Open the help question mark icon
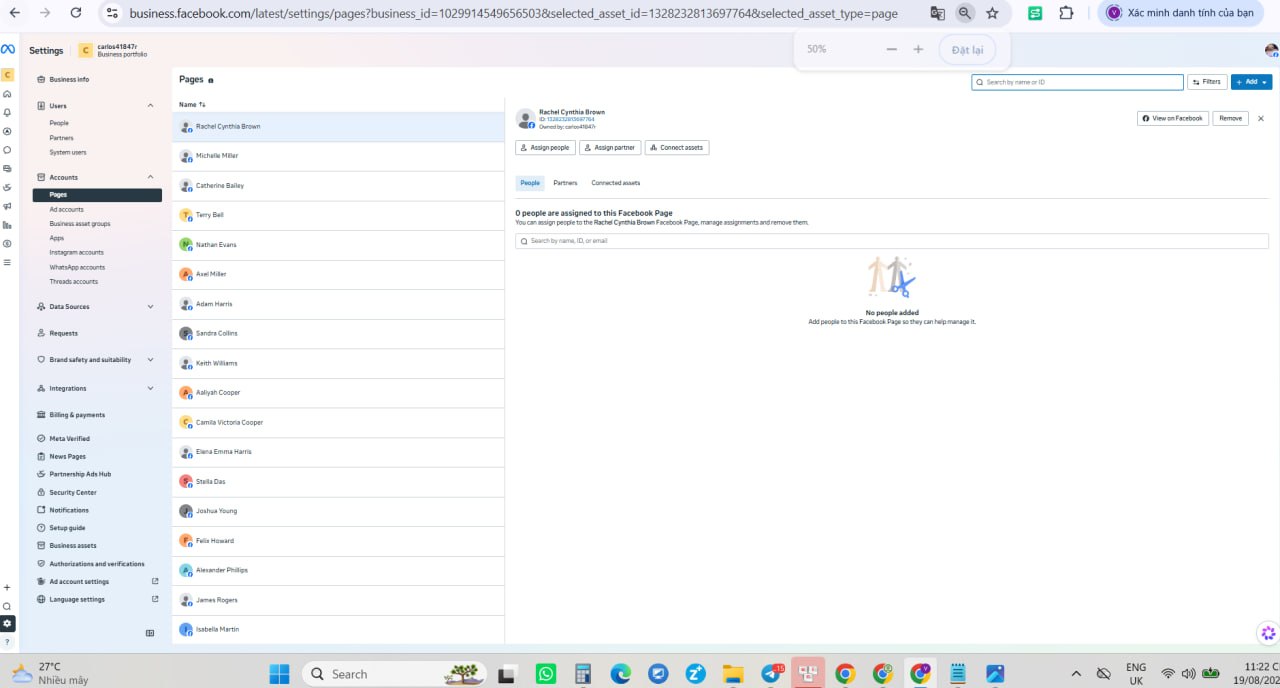 7,642
